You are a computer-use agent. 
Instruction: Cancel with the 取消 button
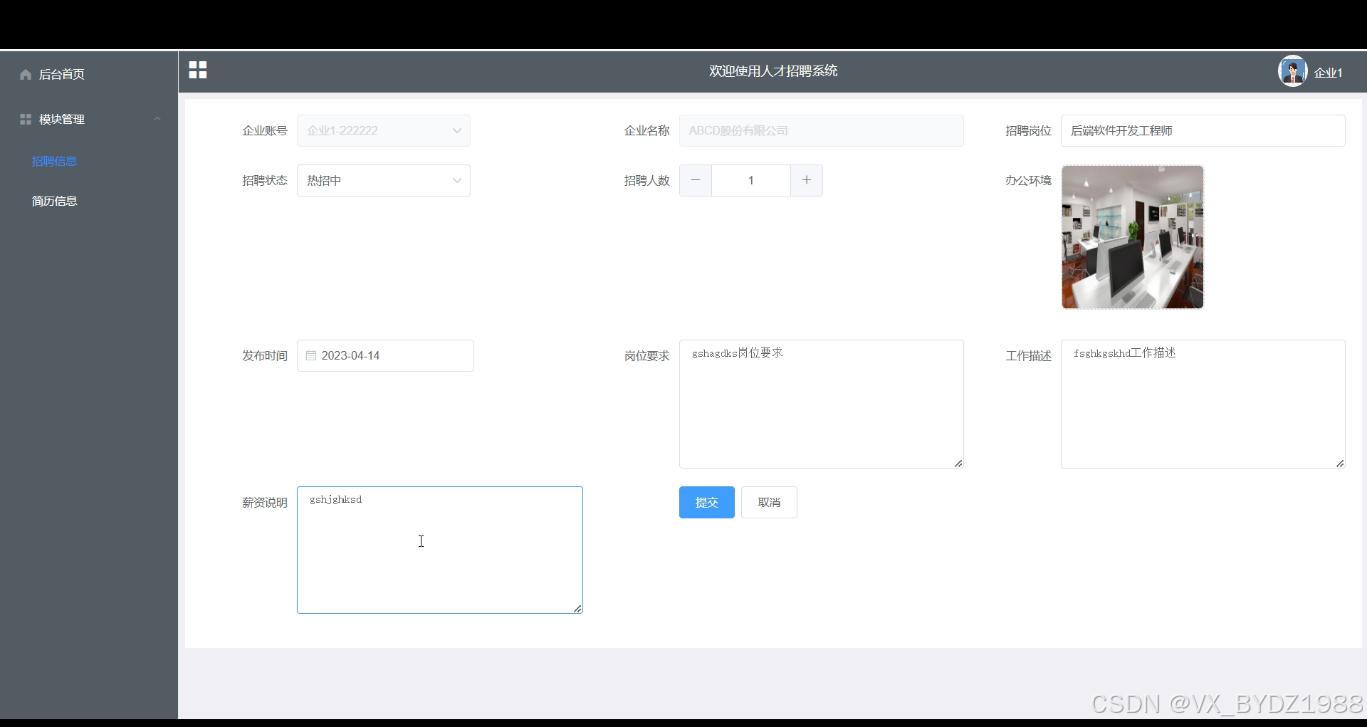click(769, 502)
